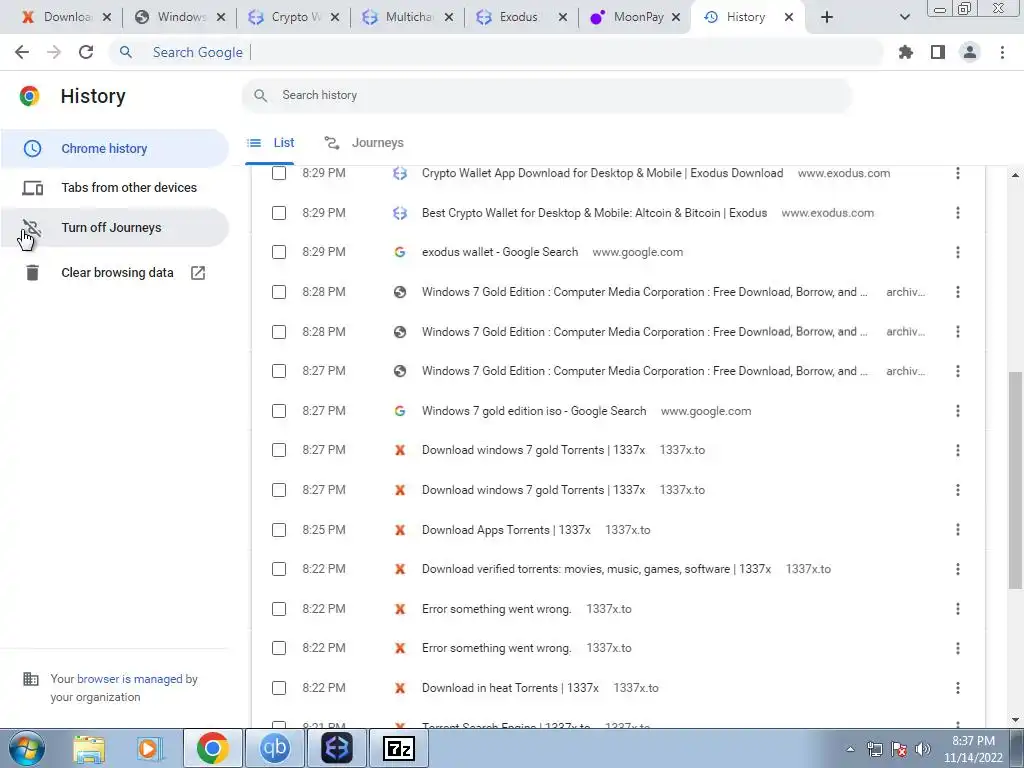Close the MoonPay tab
This screenshot has width=1024, height=768.
point(676,18)
